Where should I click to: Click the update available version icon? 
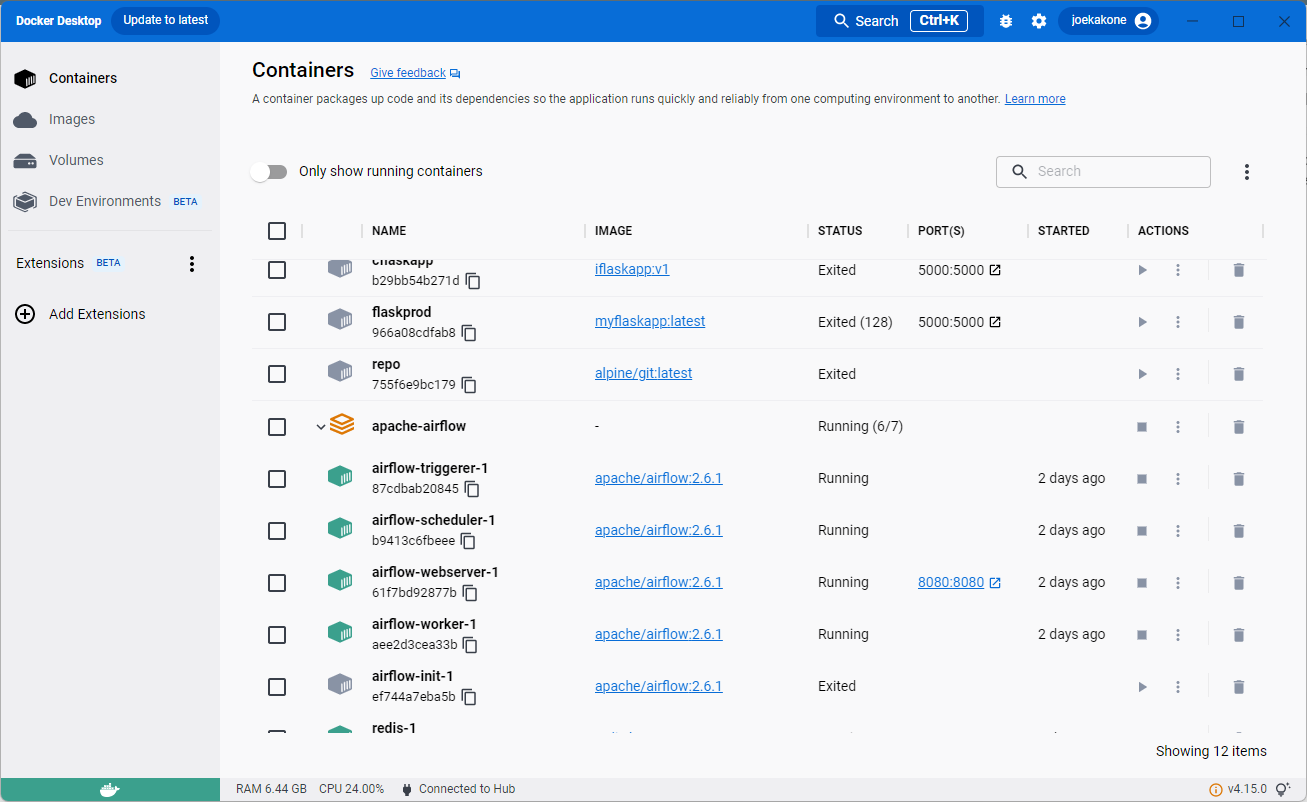click(1216, 790)
